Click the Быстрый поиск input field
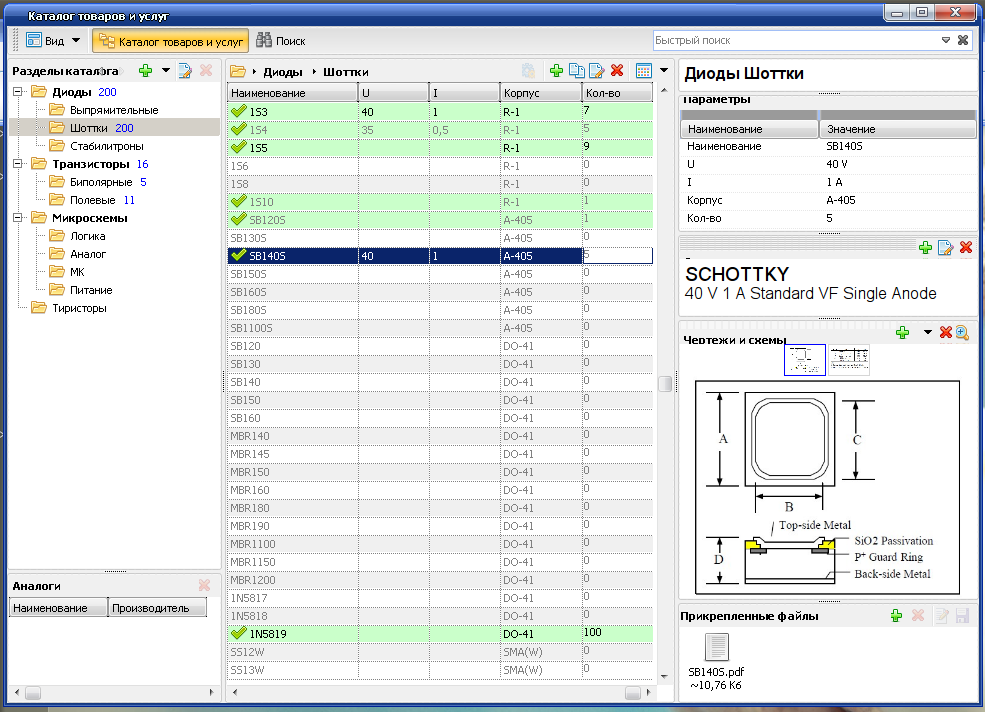This screenshot has width=985, height=712. [795, 40]
